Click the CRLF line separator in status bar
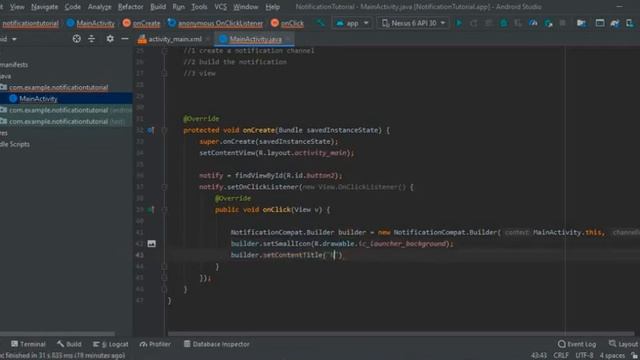The image size is (640, 360). pos(561,356)
